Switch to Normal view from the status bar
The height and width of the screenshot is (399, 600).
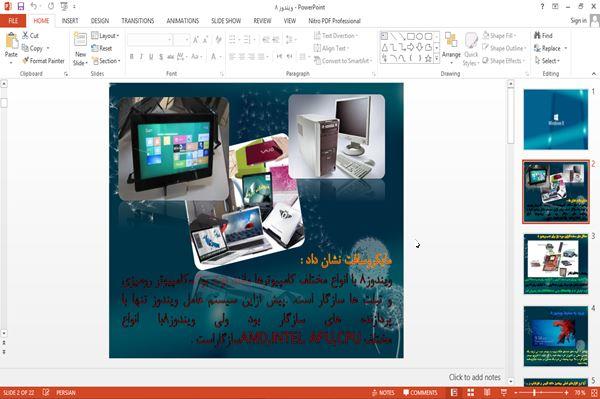[x=454, y=392]
